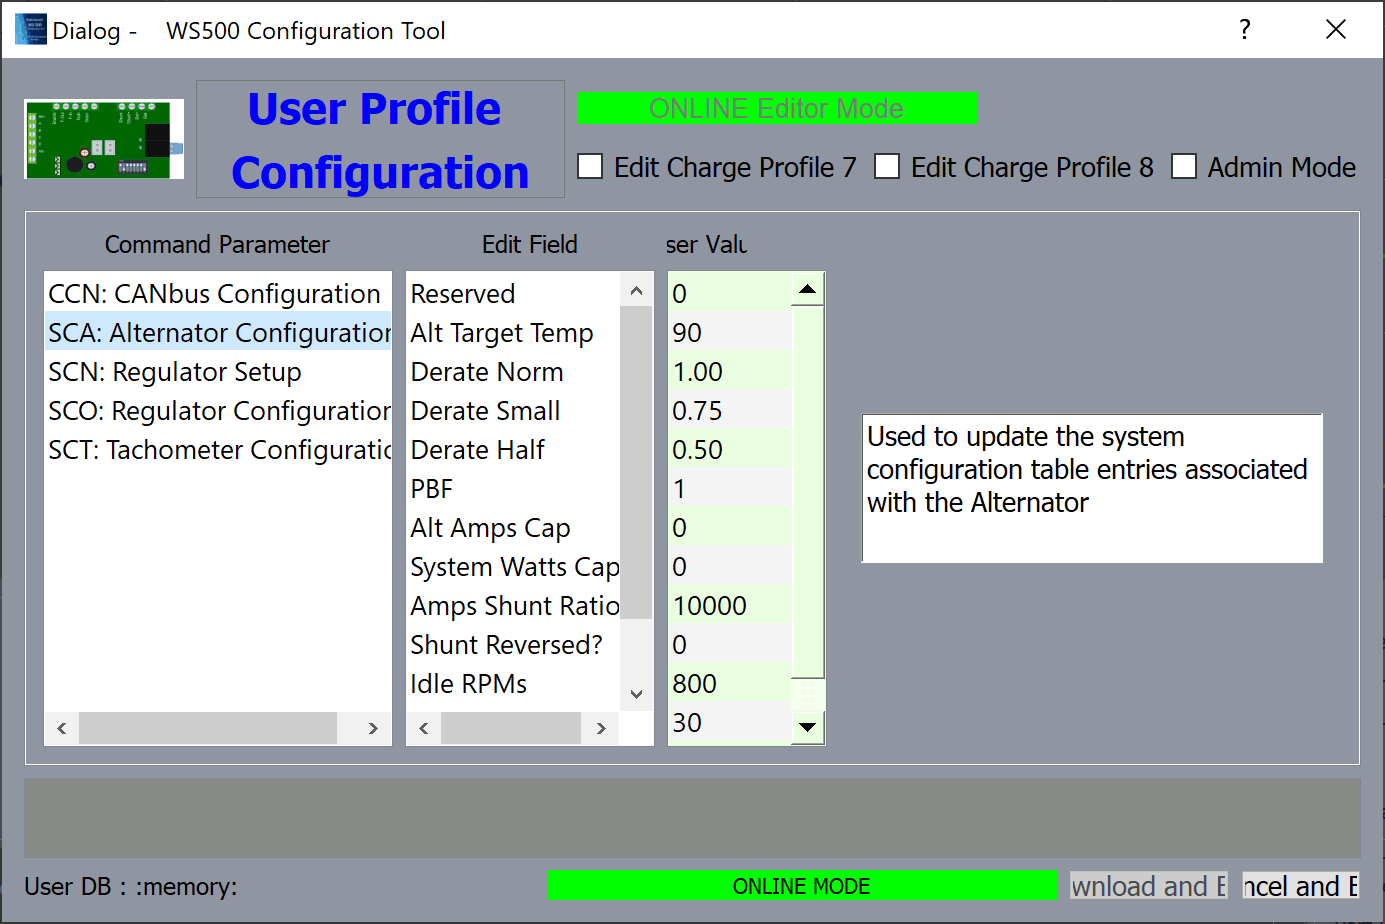Click the User DB :memory: label
Screen dimensions: 1385x924
(131, 886)
